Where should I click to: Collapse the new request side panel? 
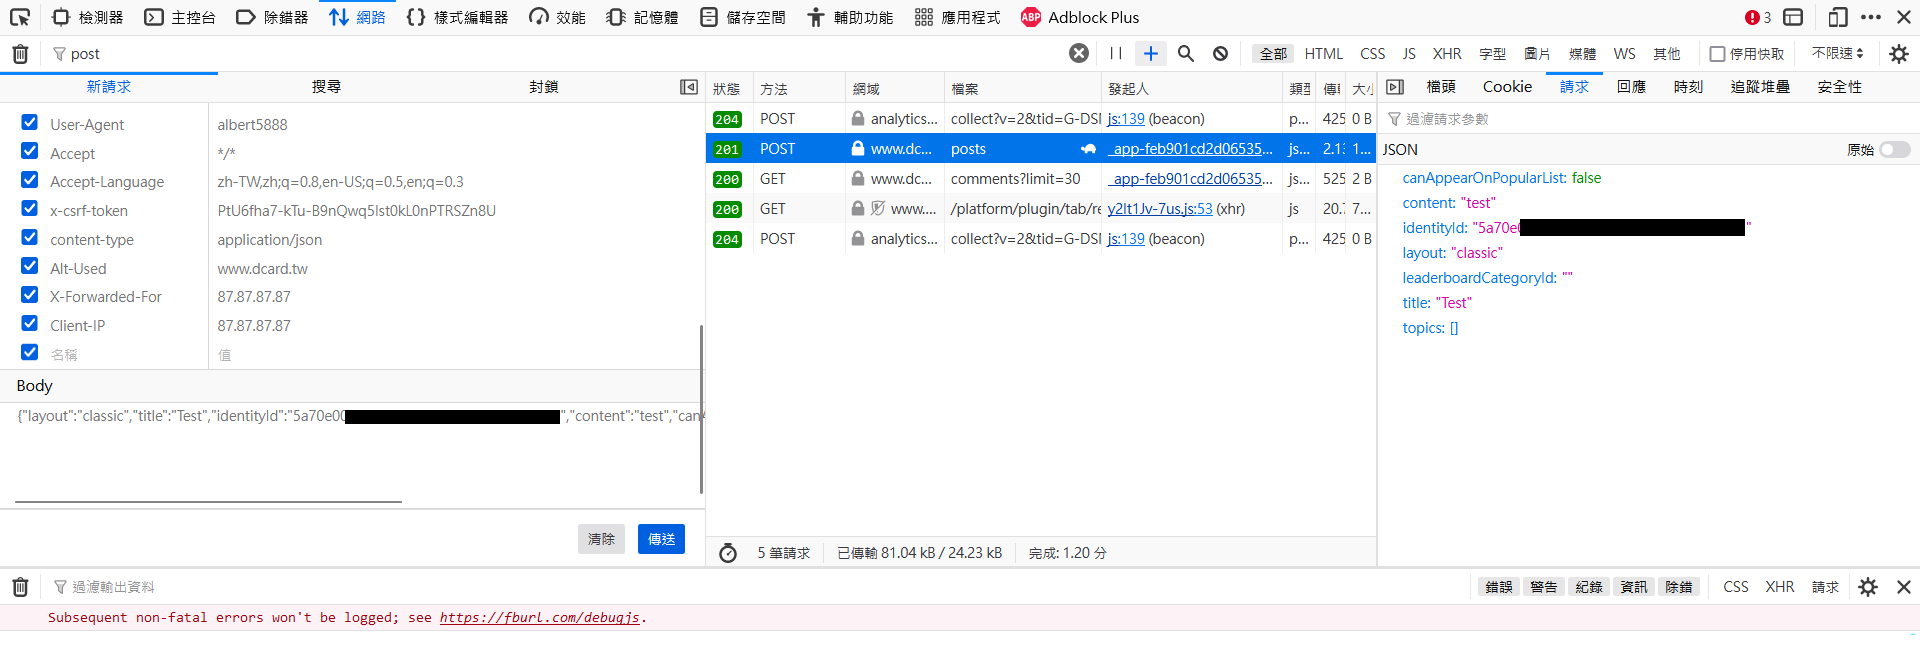689,87
